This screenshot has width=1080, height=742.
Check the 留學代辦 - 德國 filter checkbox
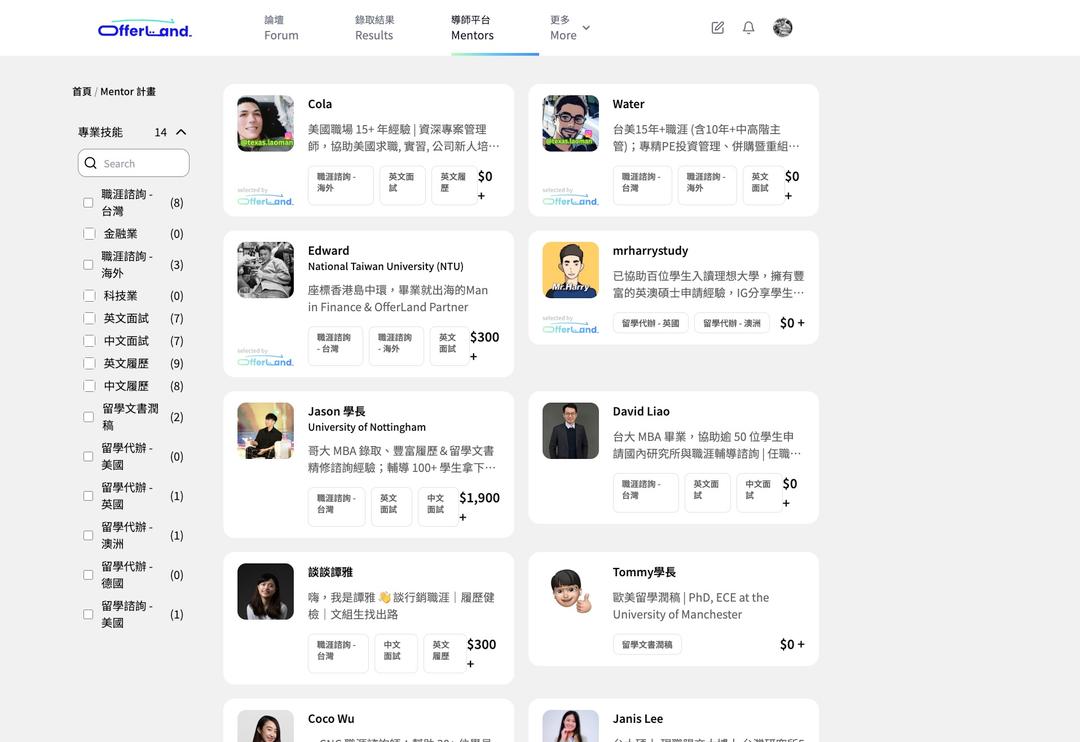88,575
